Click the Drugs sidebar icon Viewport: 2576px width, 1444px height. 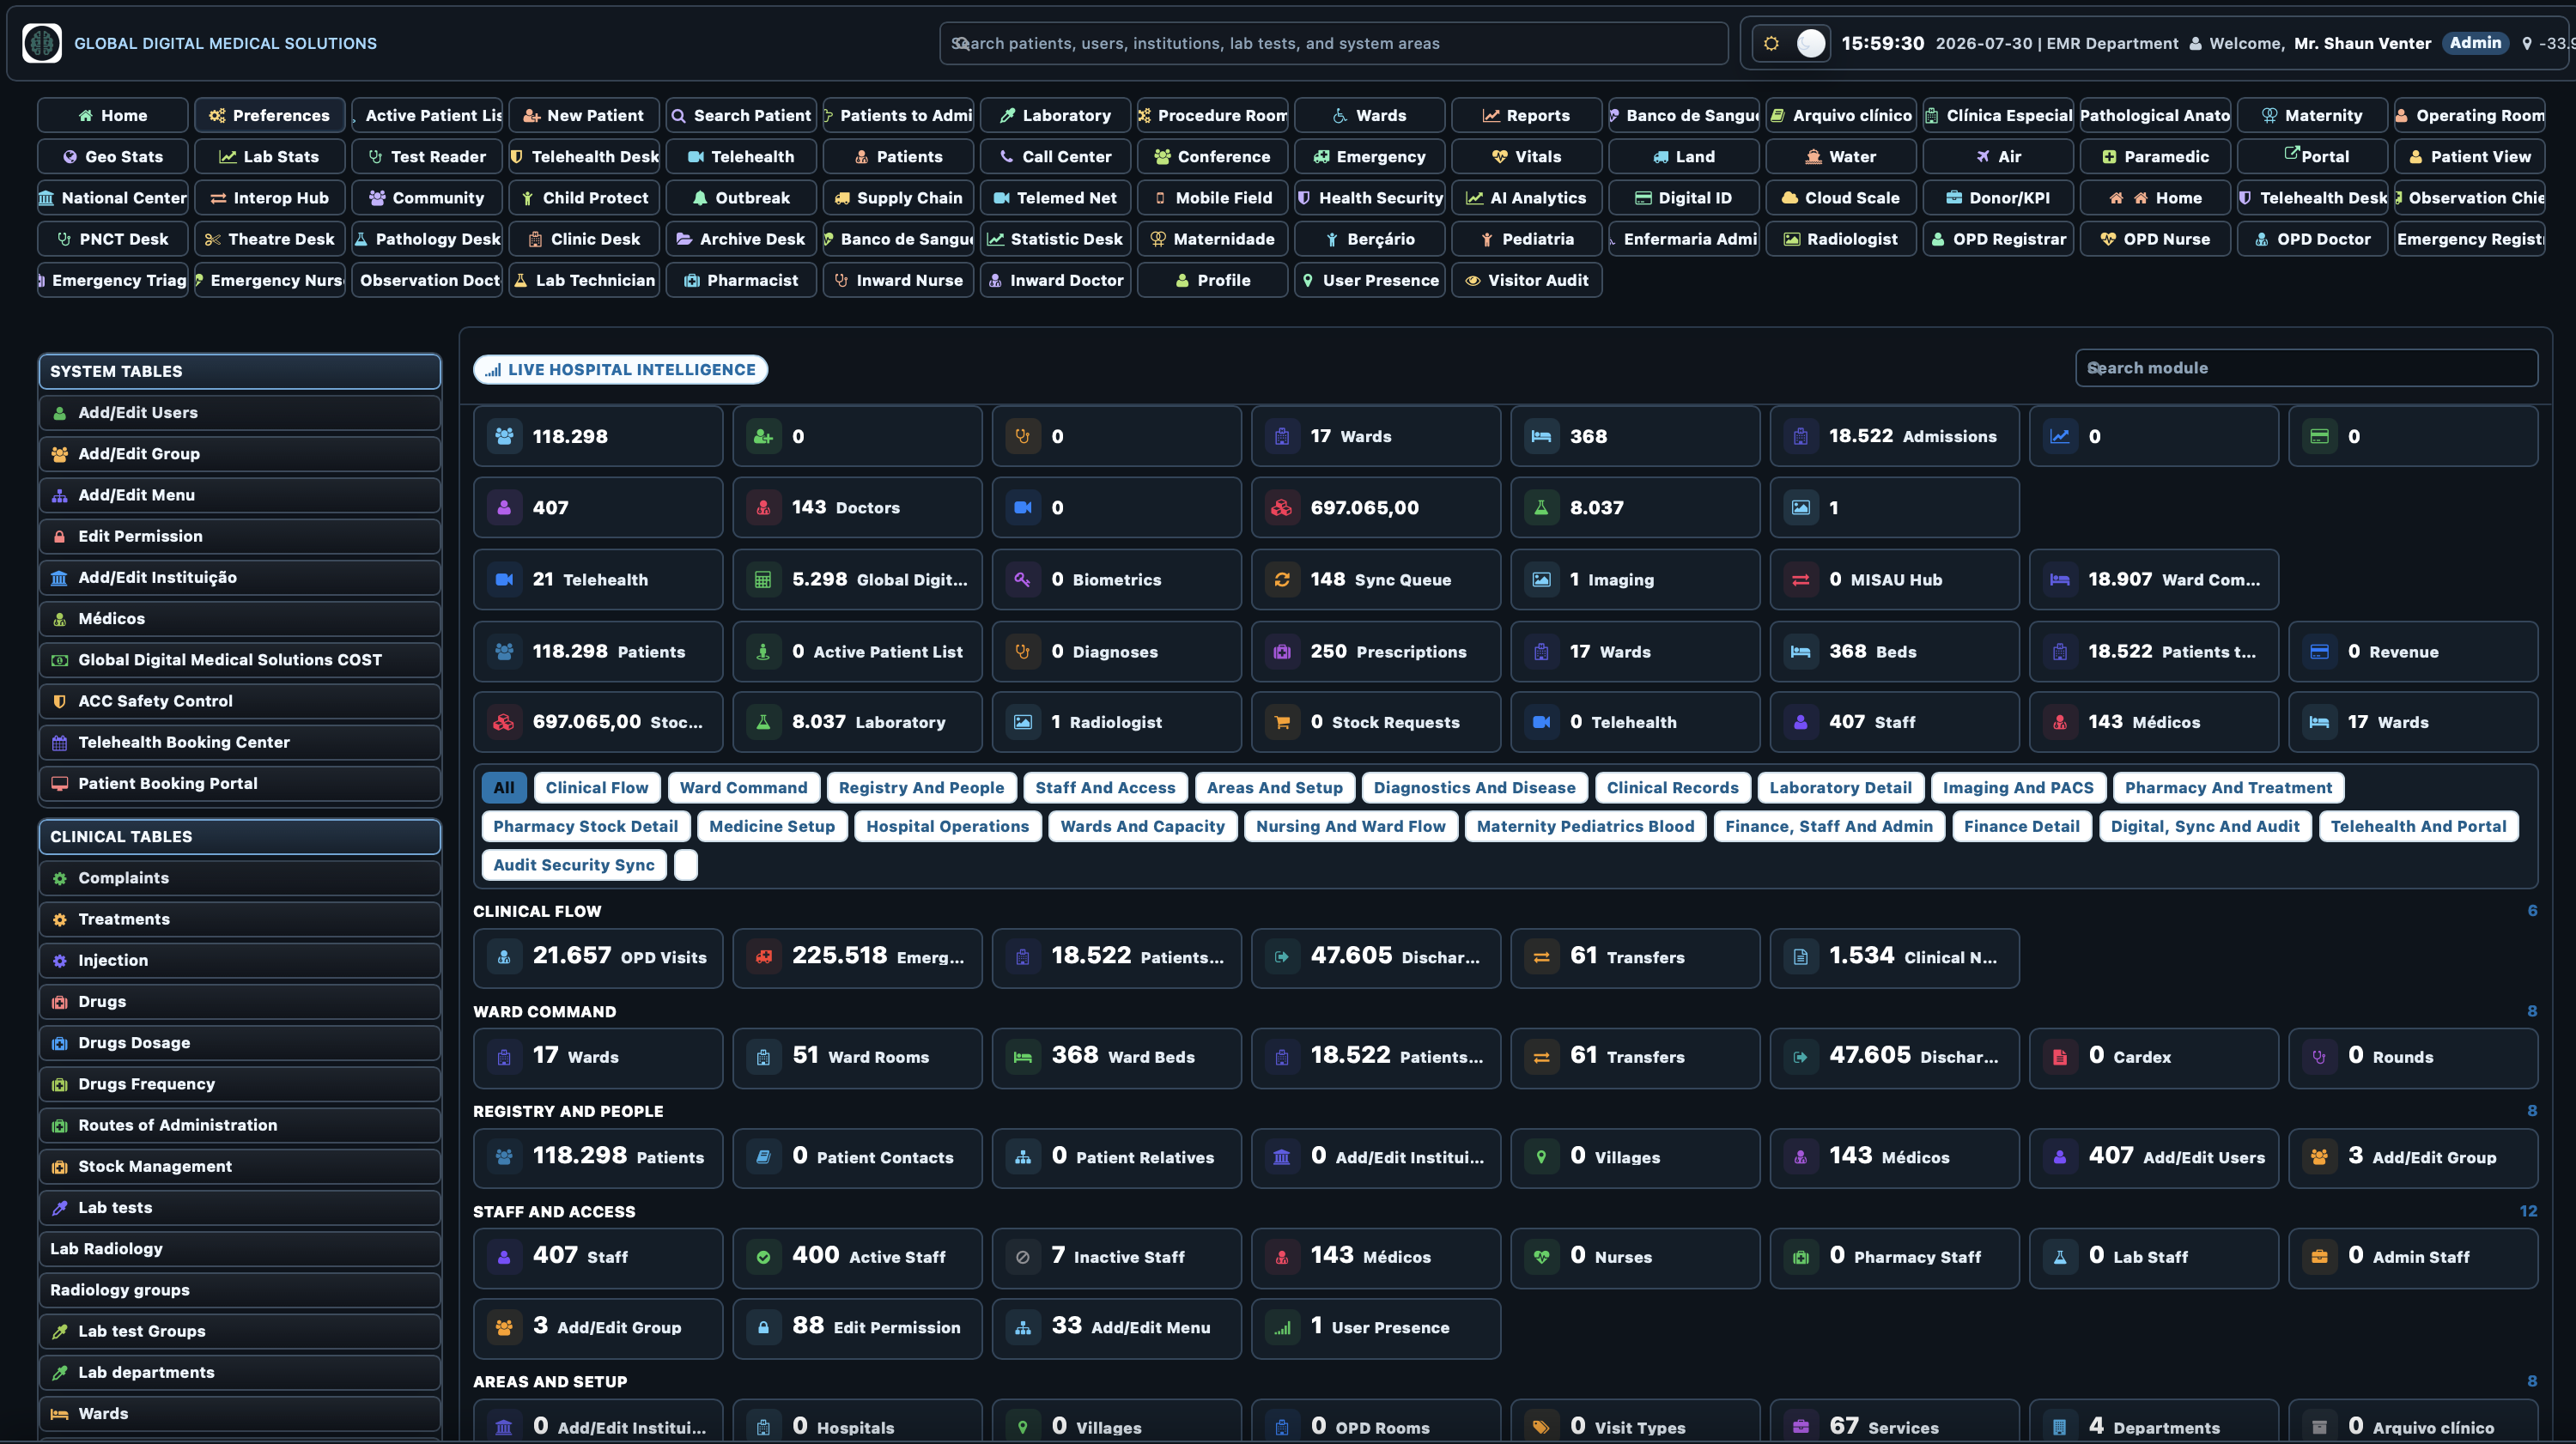(60, 1001)
